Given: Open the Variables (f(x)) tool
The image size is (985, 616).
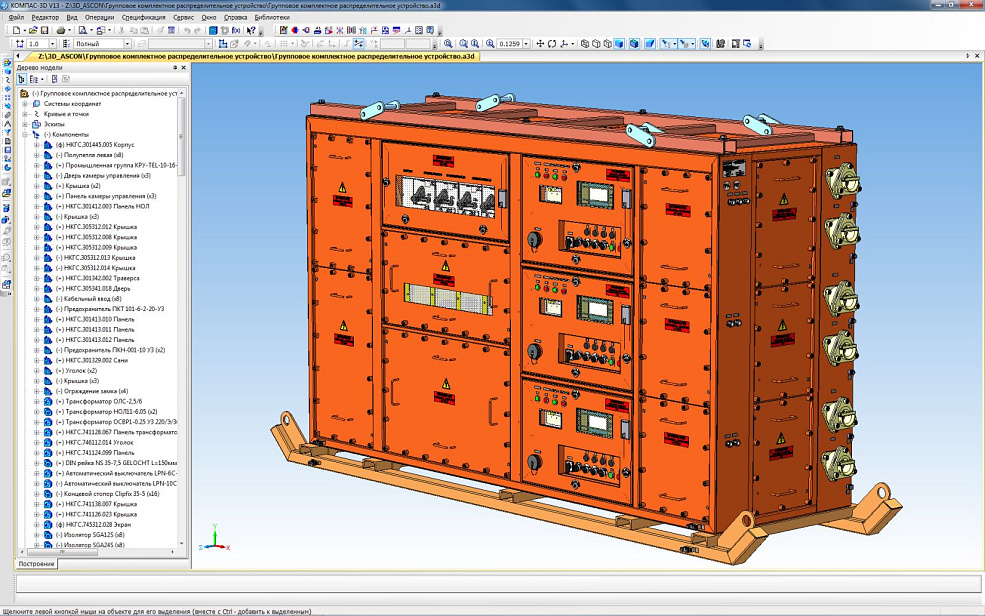Looking at the screenshot, I should tap(235, 31).
